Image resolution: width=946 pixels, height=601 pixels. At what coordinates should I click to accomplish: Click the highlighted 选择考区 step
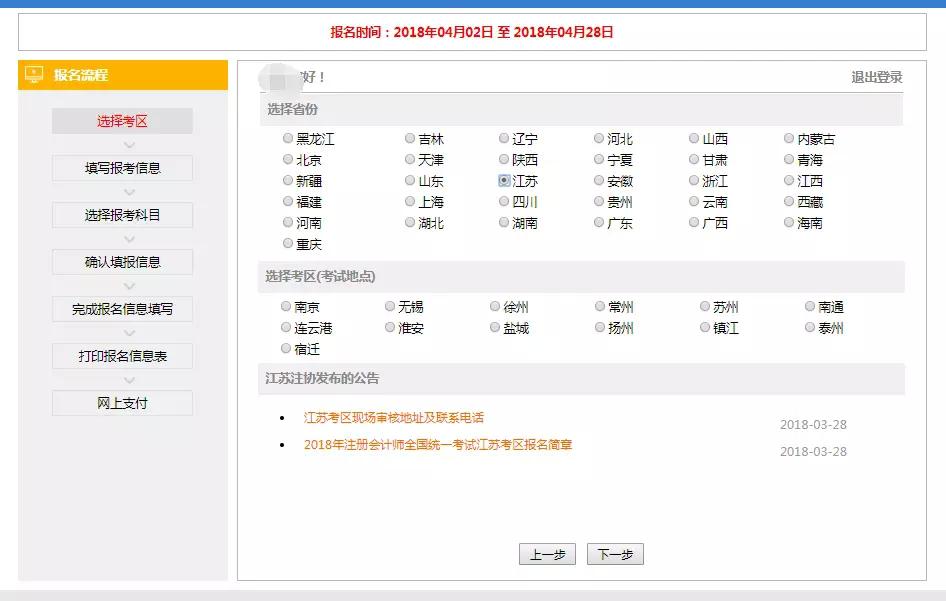coord(122,121)
